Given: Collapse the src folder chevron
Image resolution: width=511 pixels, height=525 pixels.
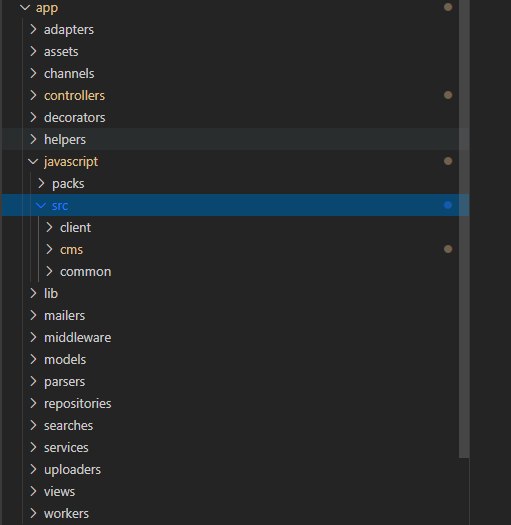Looking at the screenshot, I should [x=41, y=206].
